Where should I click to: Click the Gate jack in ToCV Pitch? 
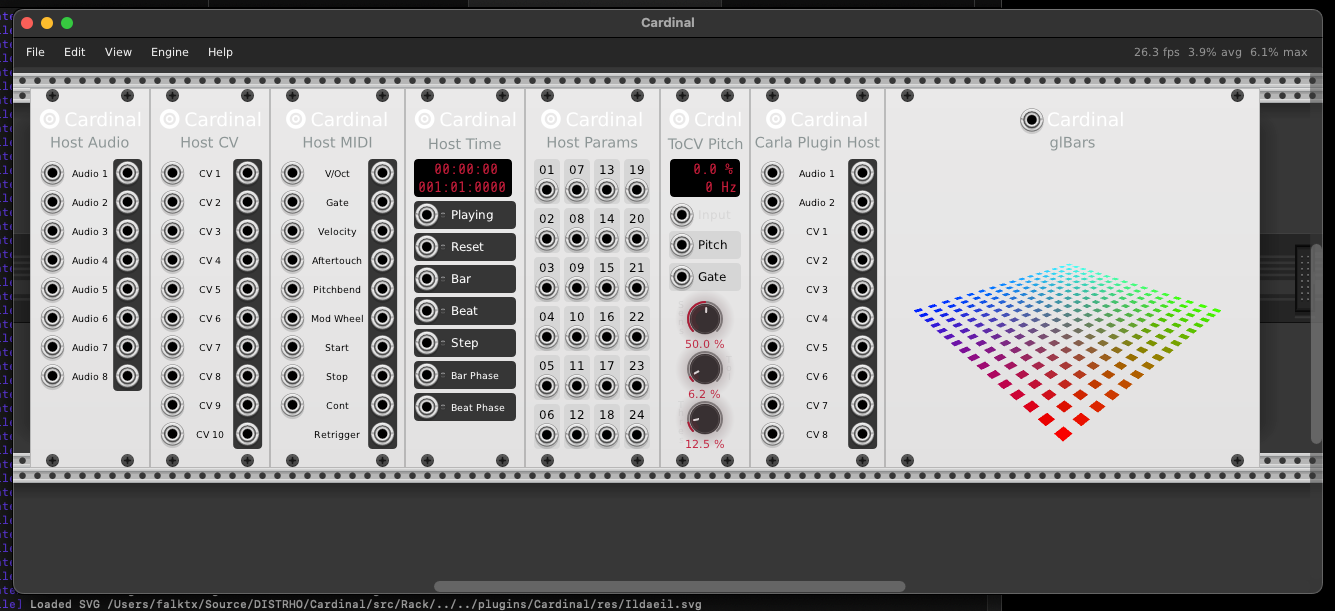682,277
